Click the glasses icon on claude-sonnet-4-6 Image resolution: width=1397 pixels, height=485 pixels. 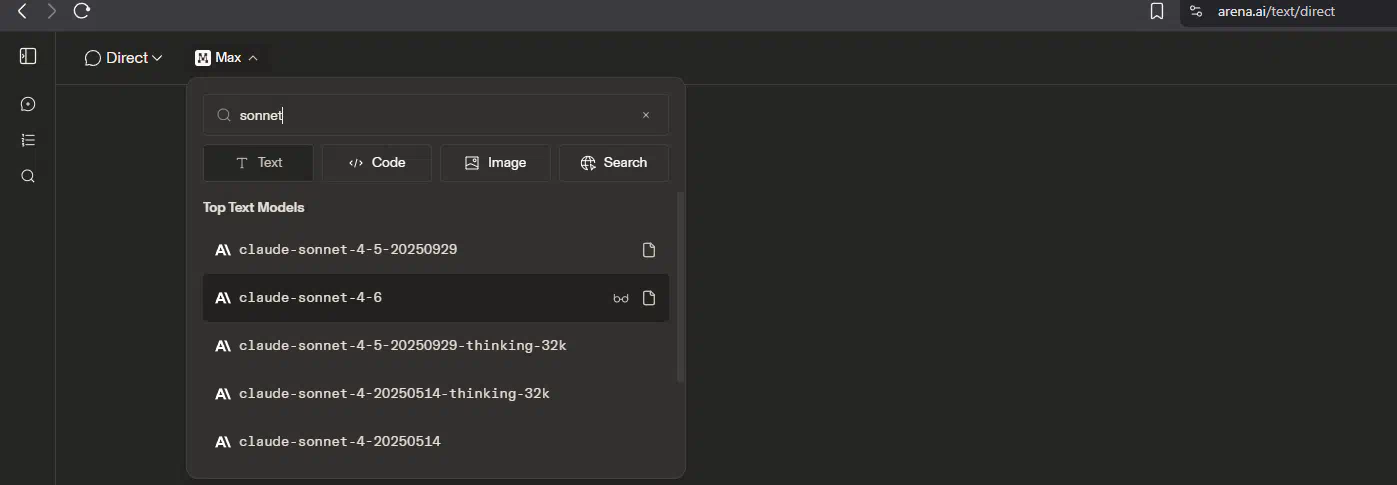[621, 298]
